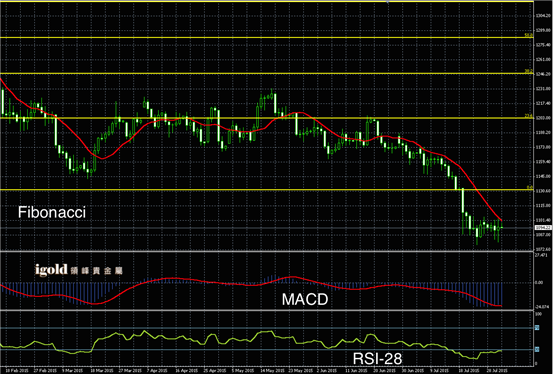Click the MACD text label
The width and height of the screenshot is (553, 374).
(305, 300)
